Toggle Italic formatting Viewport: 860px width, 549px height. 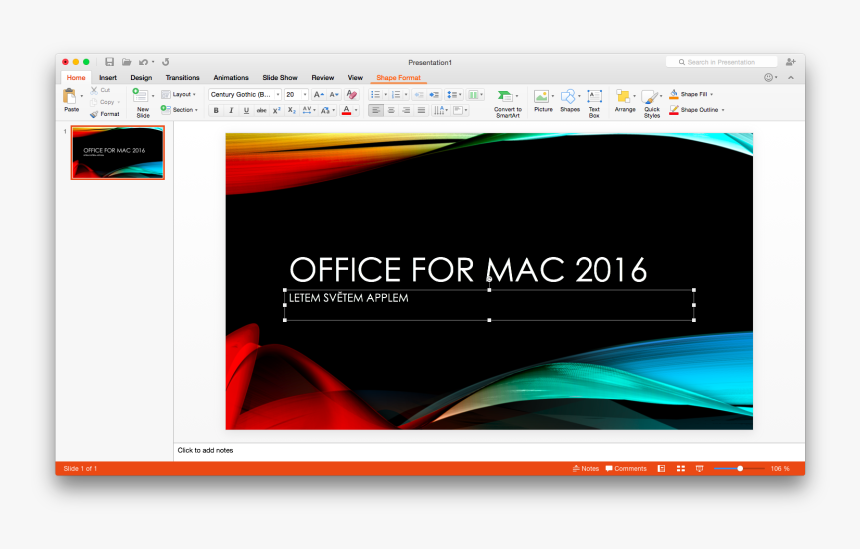pos(231,110)
